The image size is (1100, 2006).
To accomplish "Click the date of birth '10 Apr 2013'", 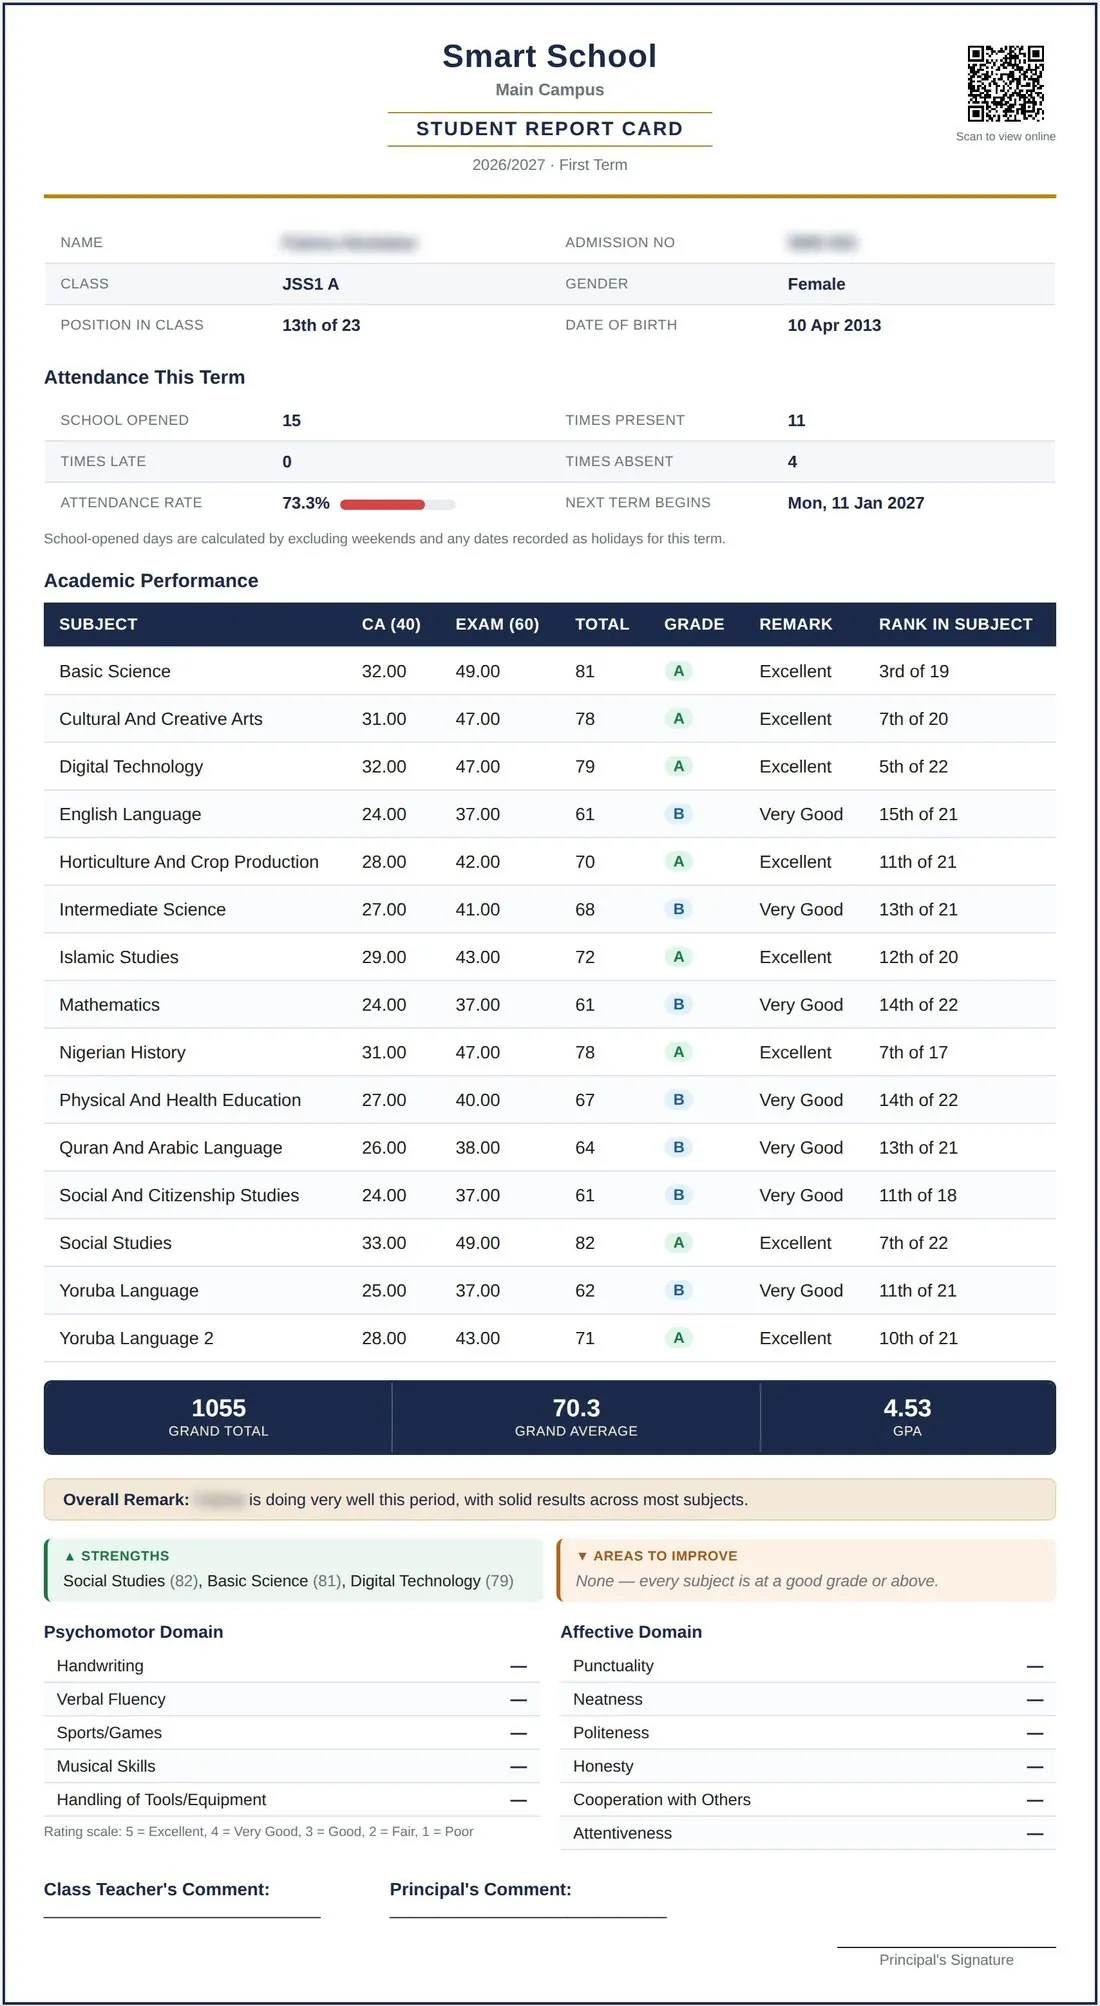I will [x=834, y=325].
